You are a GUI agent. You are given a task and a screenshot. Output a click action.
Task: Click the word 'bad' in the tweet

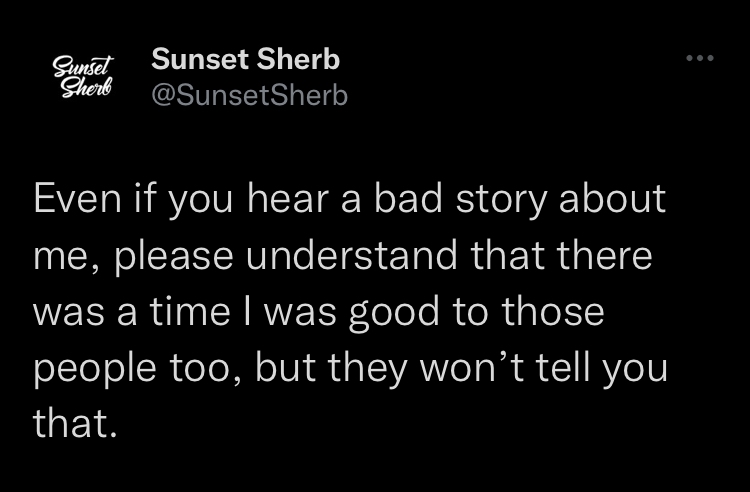(x=408, y=198)
